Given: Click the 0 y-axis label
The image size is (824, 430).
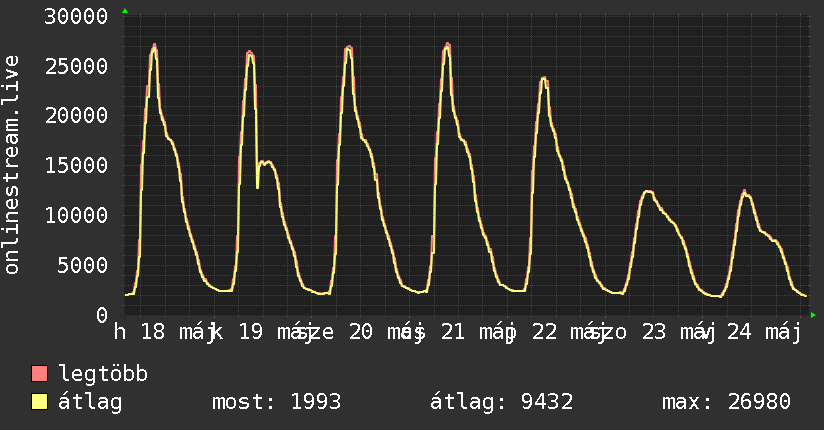Looking at the screenshot, I should pos(102,315).
